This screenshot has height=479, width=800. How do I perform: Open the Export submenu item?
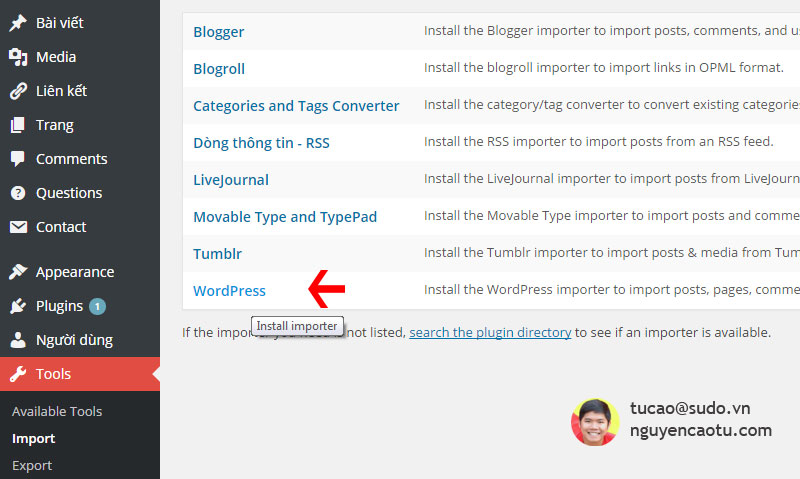[x=32, y=465]
